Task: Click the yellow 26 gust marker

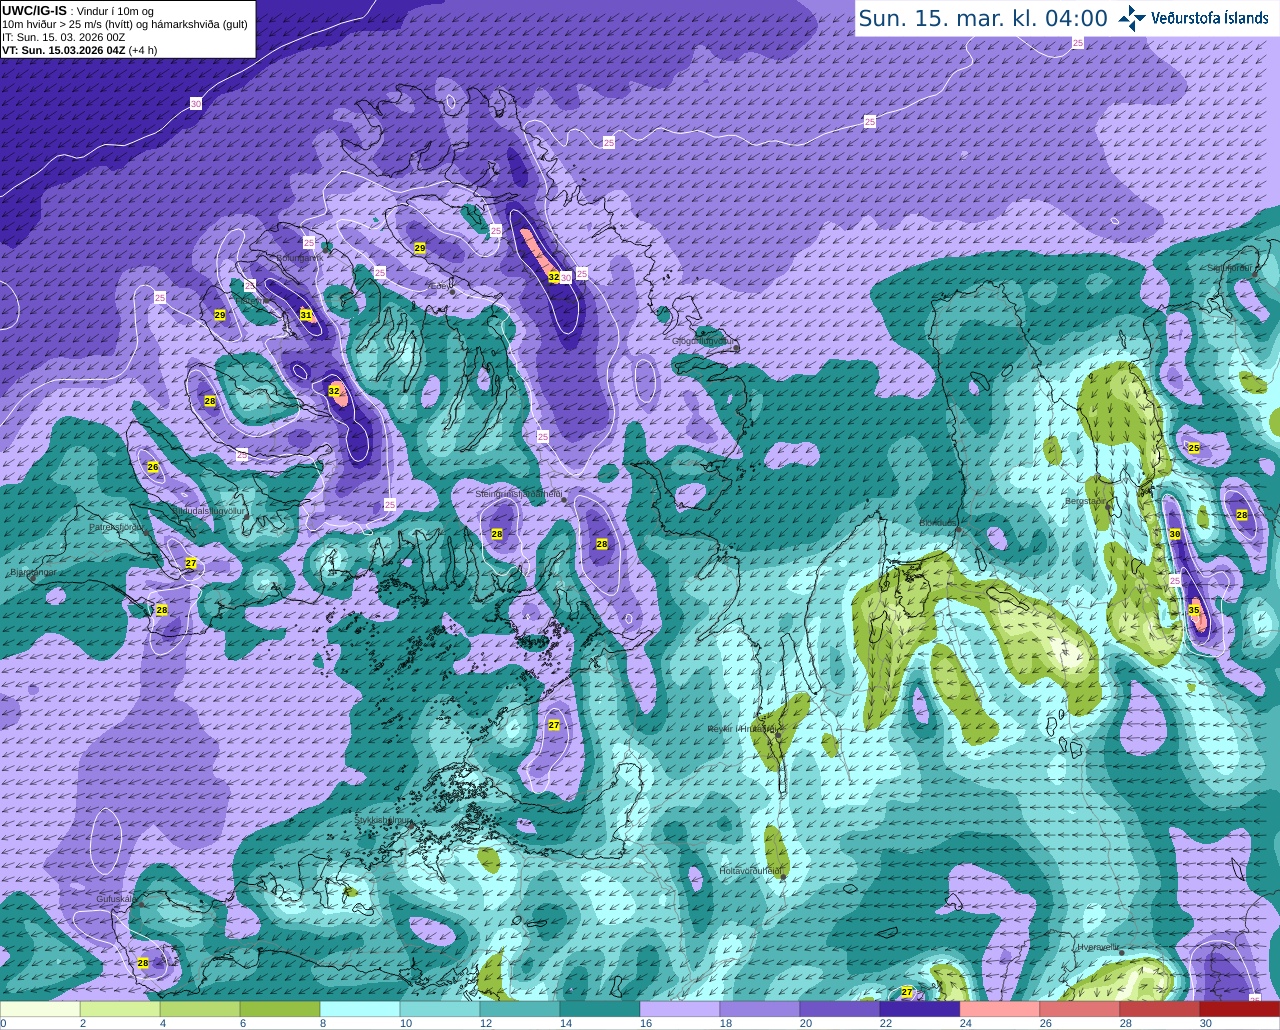Action: coord(153,467)
